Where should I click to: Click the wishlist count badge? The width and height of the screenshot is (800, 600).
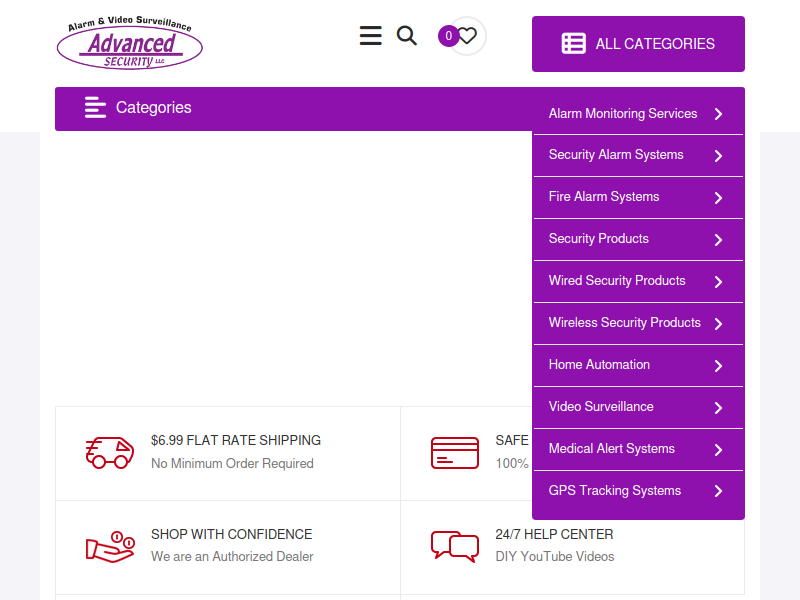pyautogui.click(x=448, y=36)
